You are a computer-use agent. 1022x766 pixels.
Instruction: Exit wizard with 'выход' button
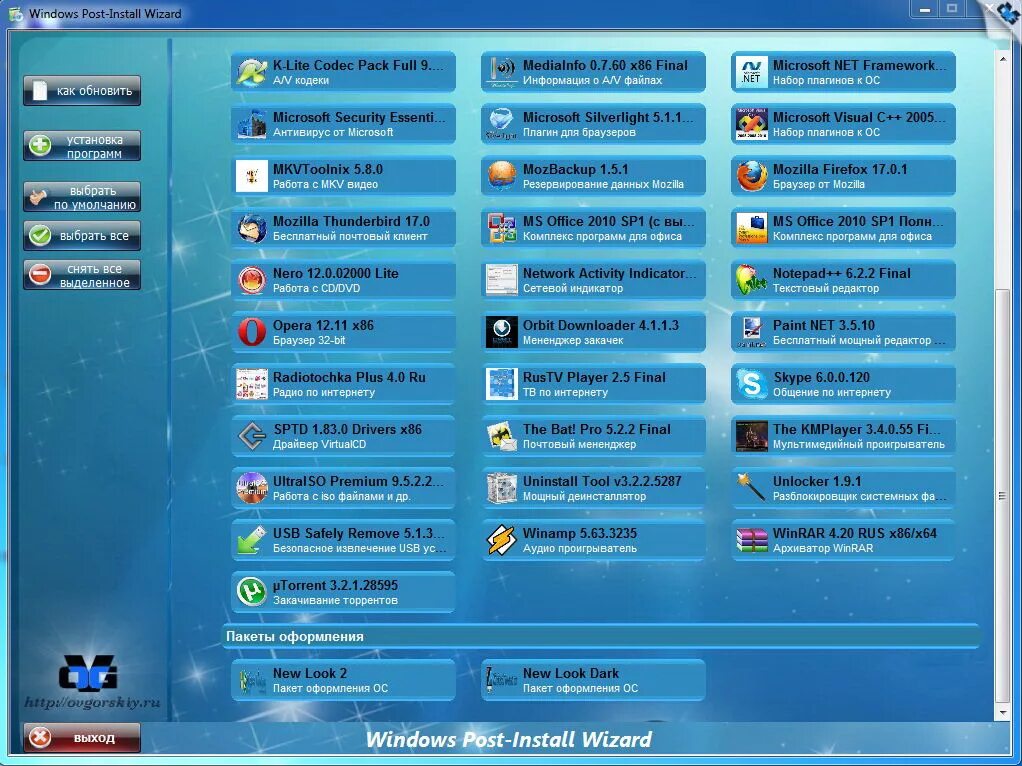(82, 738)
